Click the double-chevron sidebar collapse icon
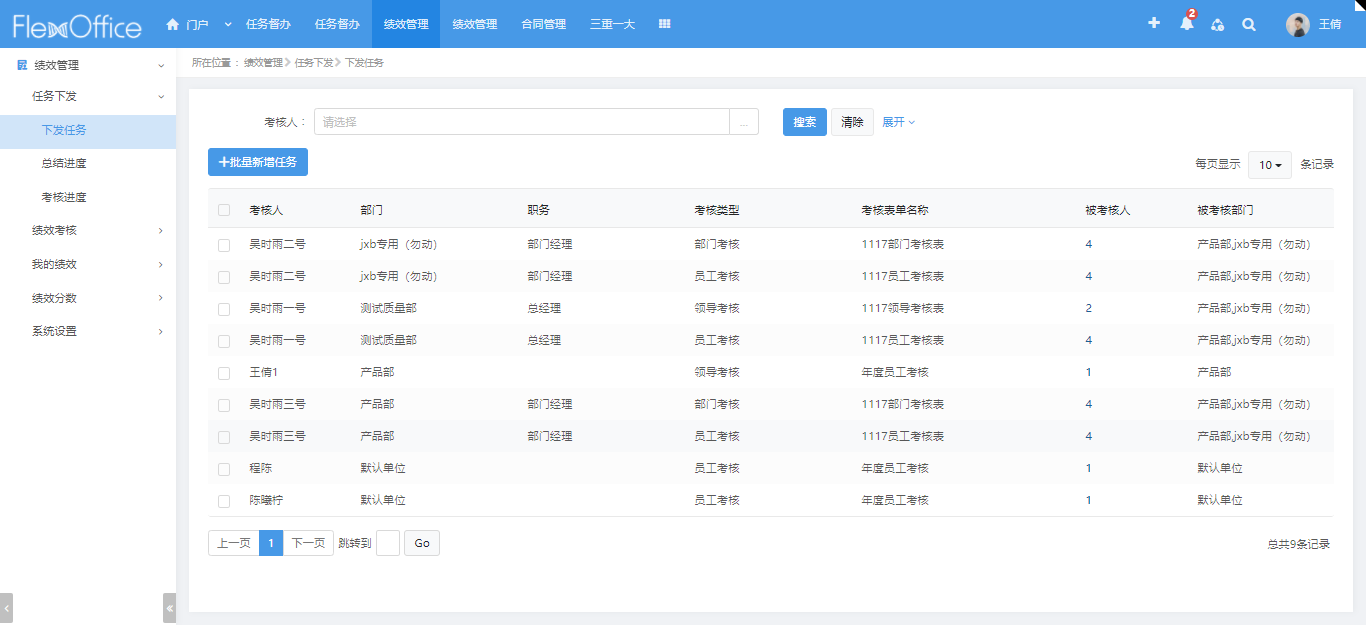Viewport: 1366px width, 625px height. tap(169, 607)
